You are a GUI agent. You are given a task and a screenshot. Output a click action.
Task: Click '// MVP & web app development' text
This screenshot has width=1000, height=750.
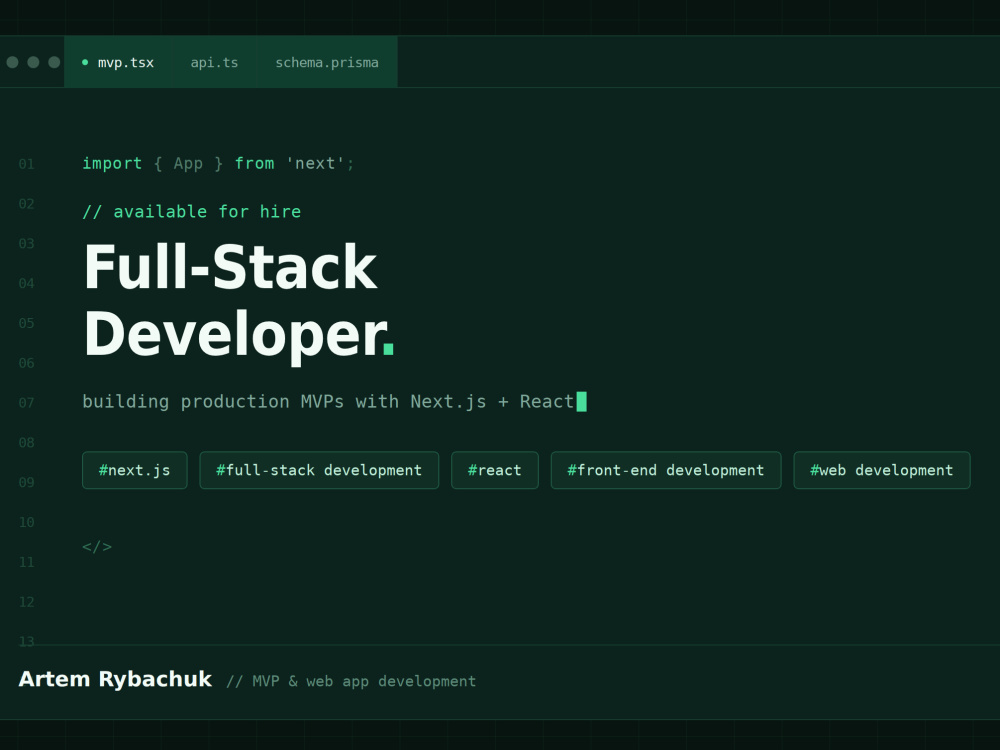pos(351,681)
